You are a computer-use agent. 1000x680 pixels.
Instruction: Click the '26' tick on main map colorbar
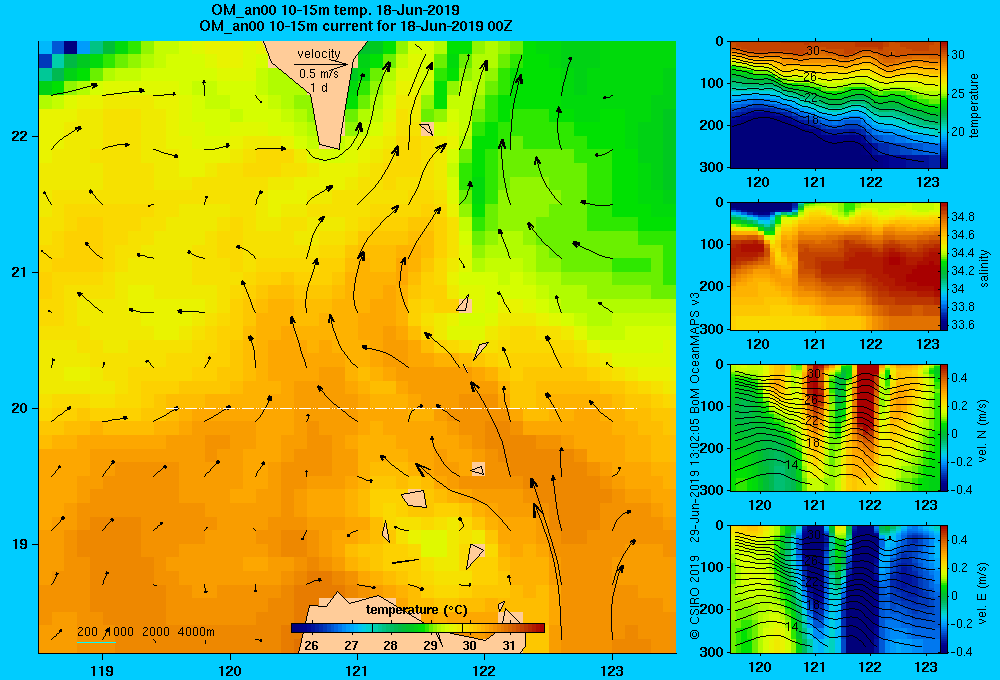[x=311, y=645]
